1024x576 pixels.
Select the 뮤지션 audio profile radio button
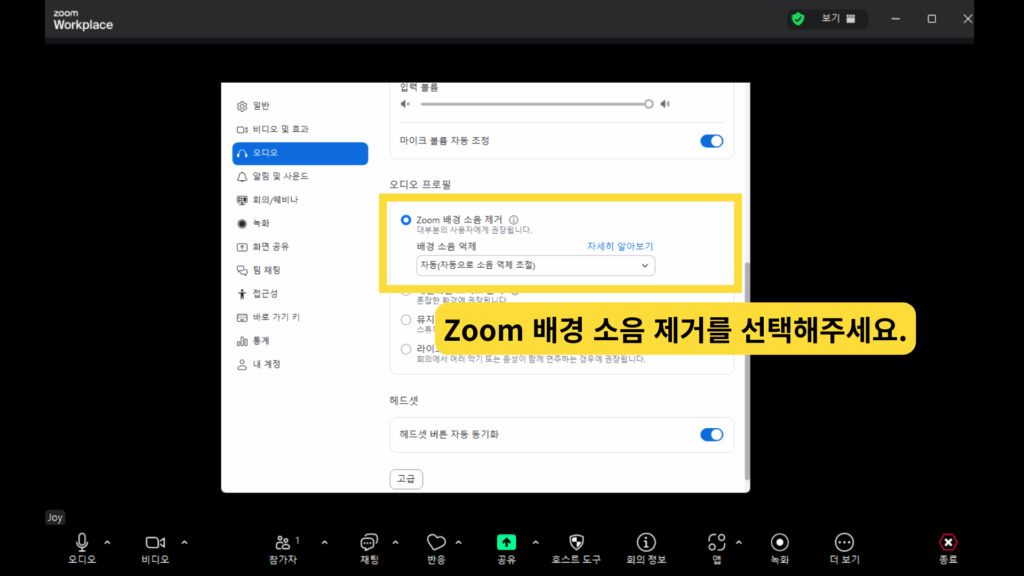point(406,320)
